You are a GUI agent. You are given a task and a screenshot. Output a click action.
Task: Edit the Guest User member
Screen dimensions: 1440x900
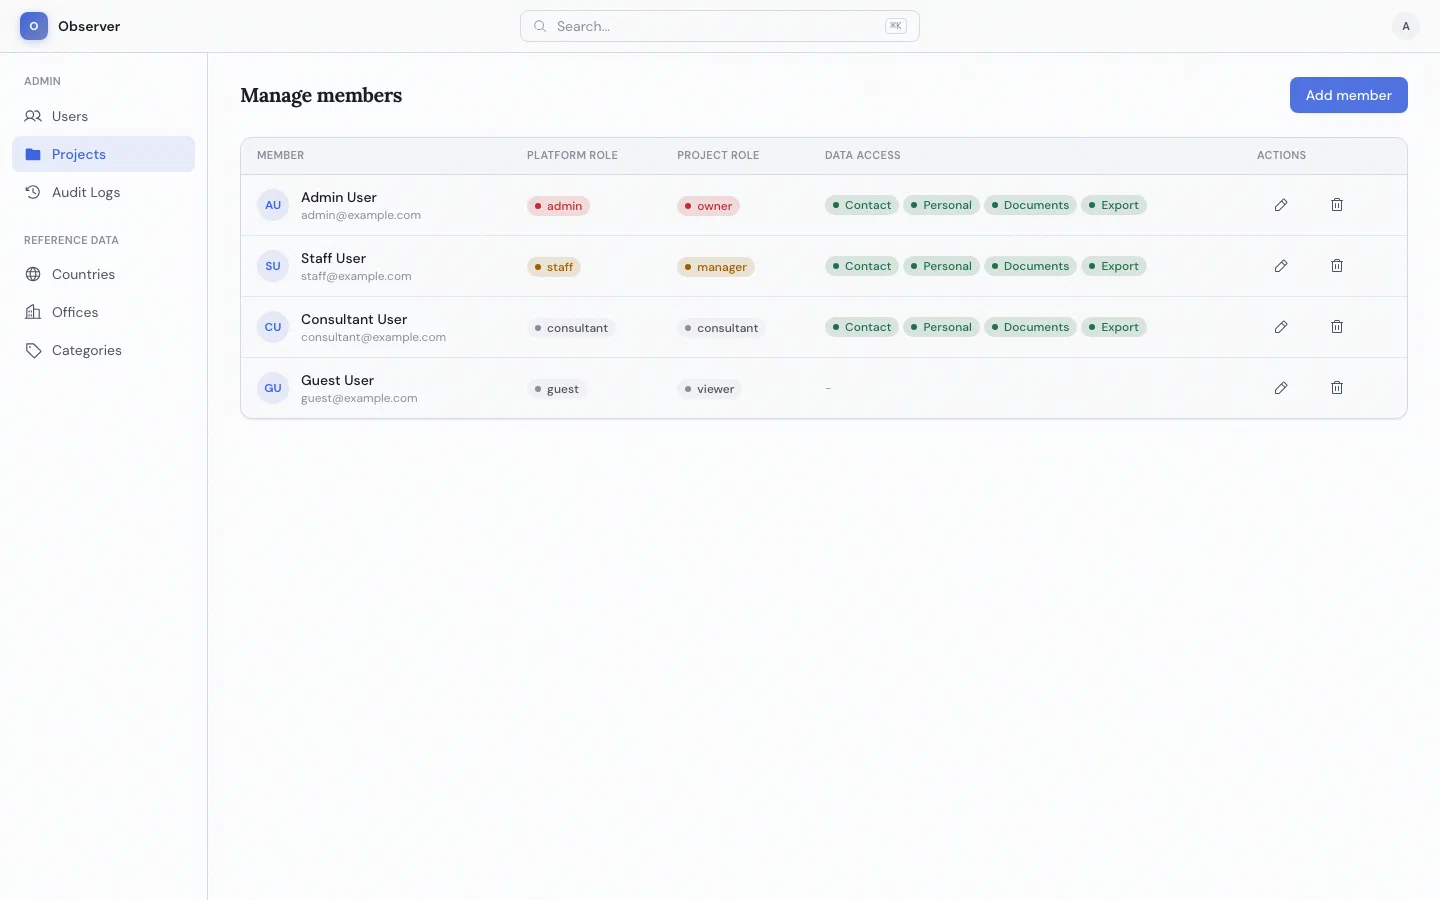[1281, 388]
